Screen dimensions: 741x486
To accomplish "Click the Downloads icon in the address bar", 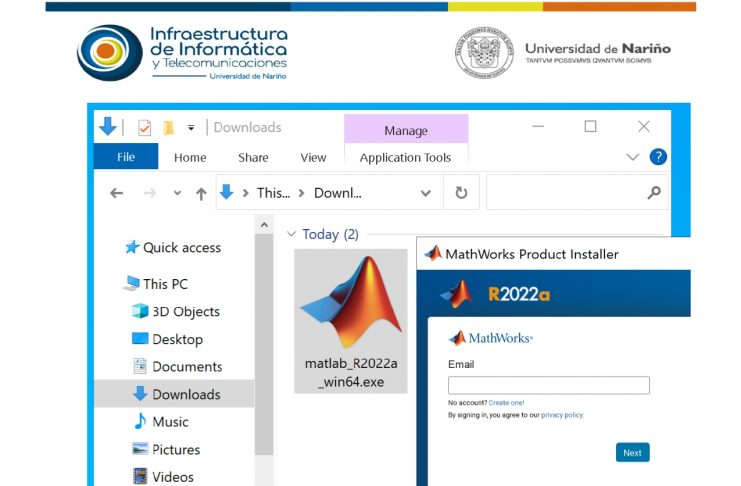I will tap(226, 192).
